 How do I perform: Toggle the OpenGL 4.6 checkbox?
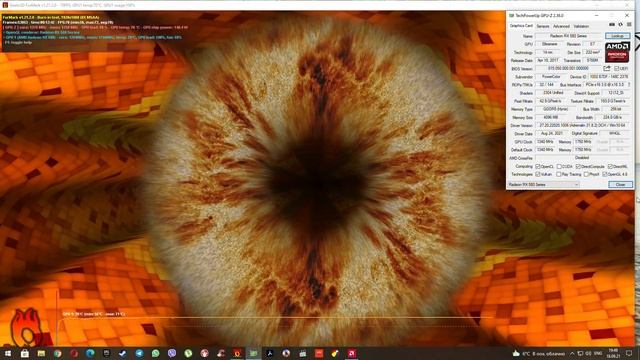tap(605, 174)
